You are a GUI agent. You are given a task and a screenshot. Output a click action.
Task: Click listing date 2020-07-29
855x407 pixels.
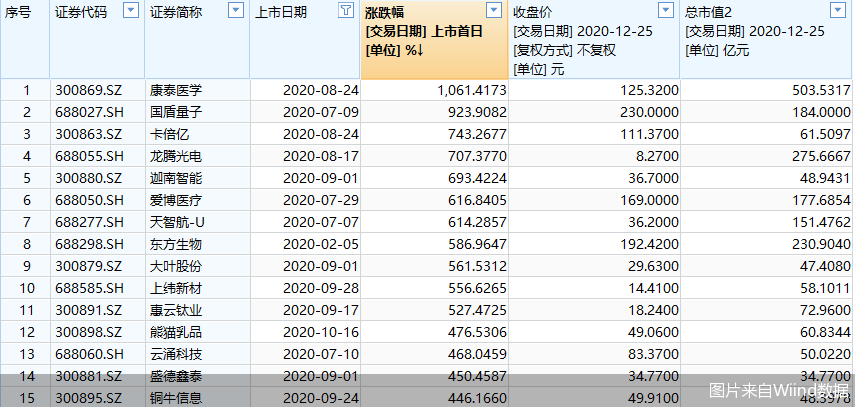321,200
